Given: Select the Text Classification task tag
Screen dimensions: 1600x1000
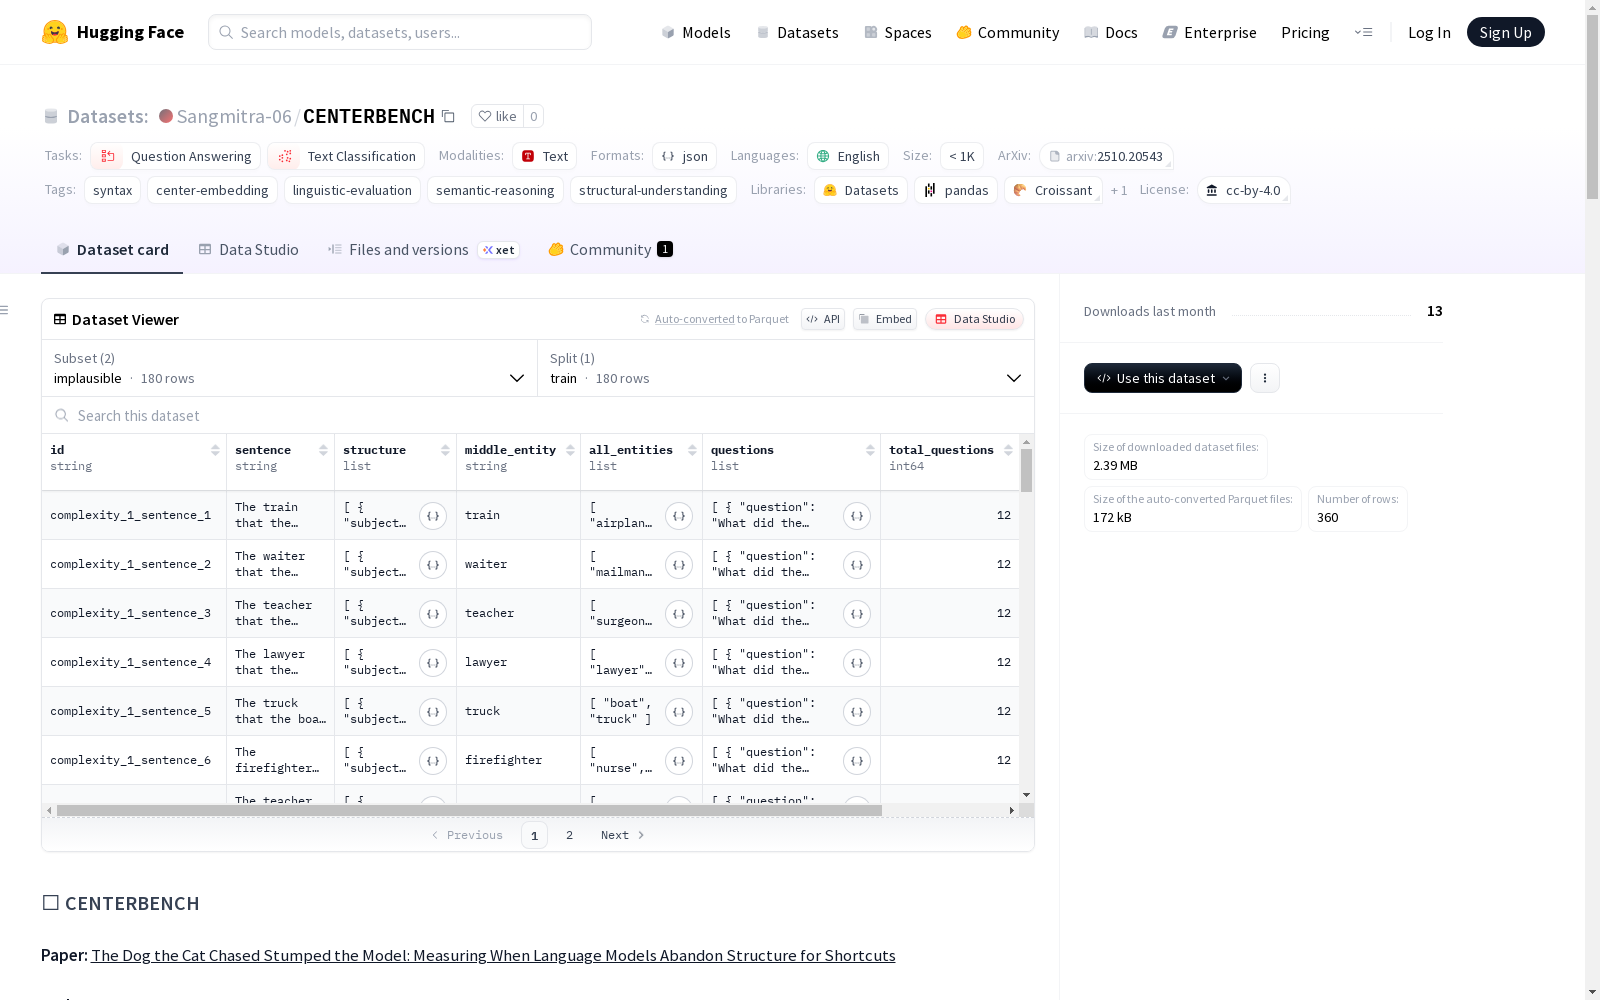Looking at the screenshot, I should 346,156.
